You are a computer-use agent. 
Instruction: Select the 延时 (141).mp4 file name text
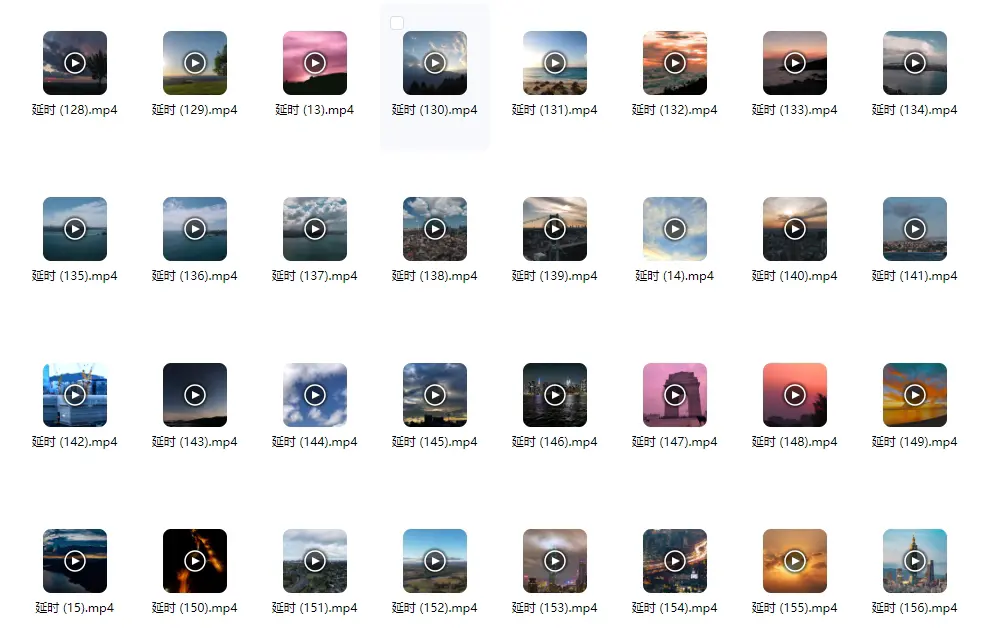click(x=914, y=276)
